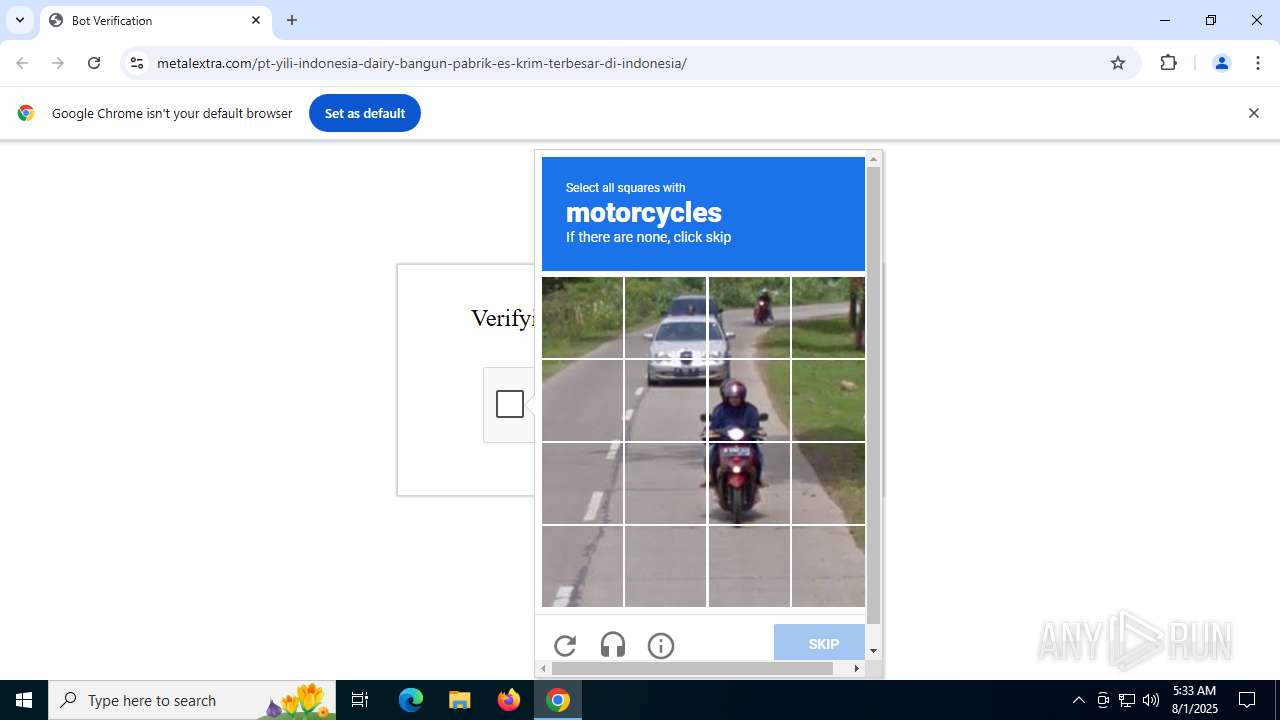Open the volume speaker icon

pyautogui.click(x=1151, y=700)
